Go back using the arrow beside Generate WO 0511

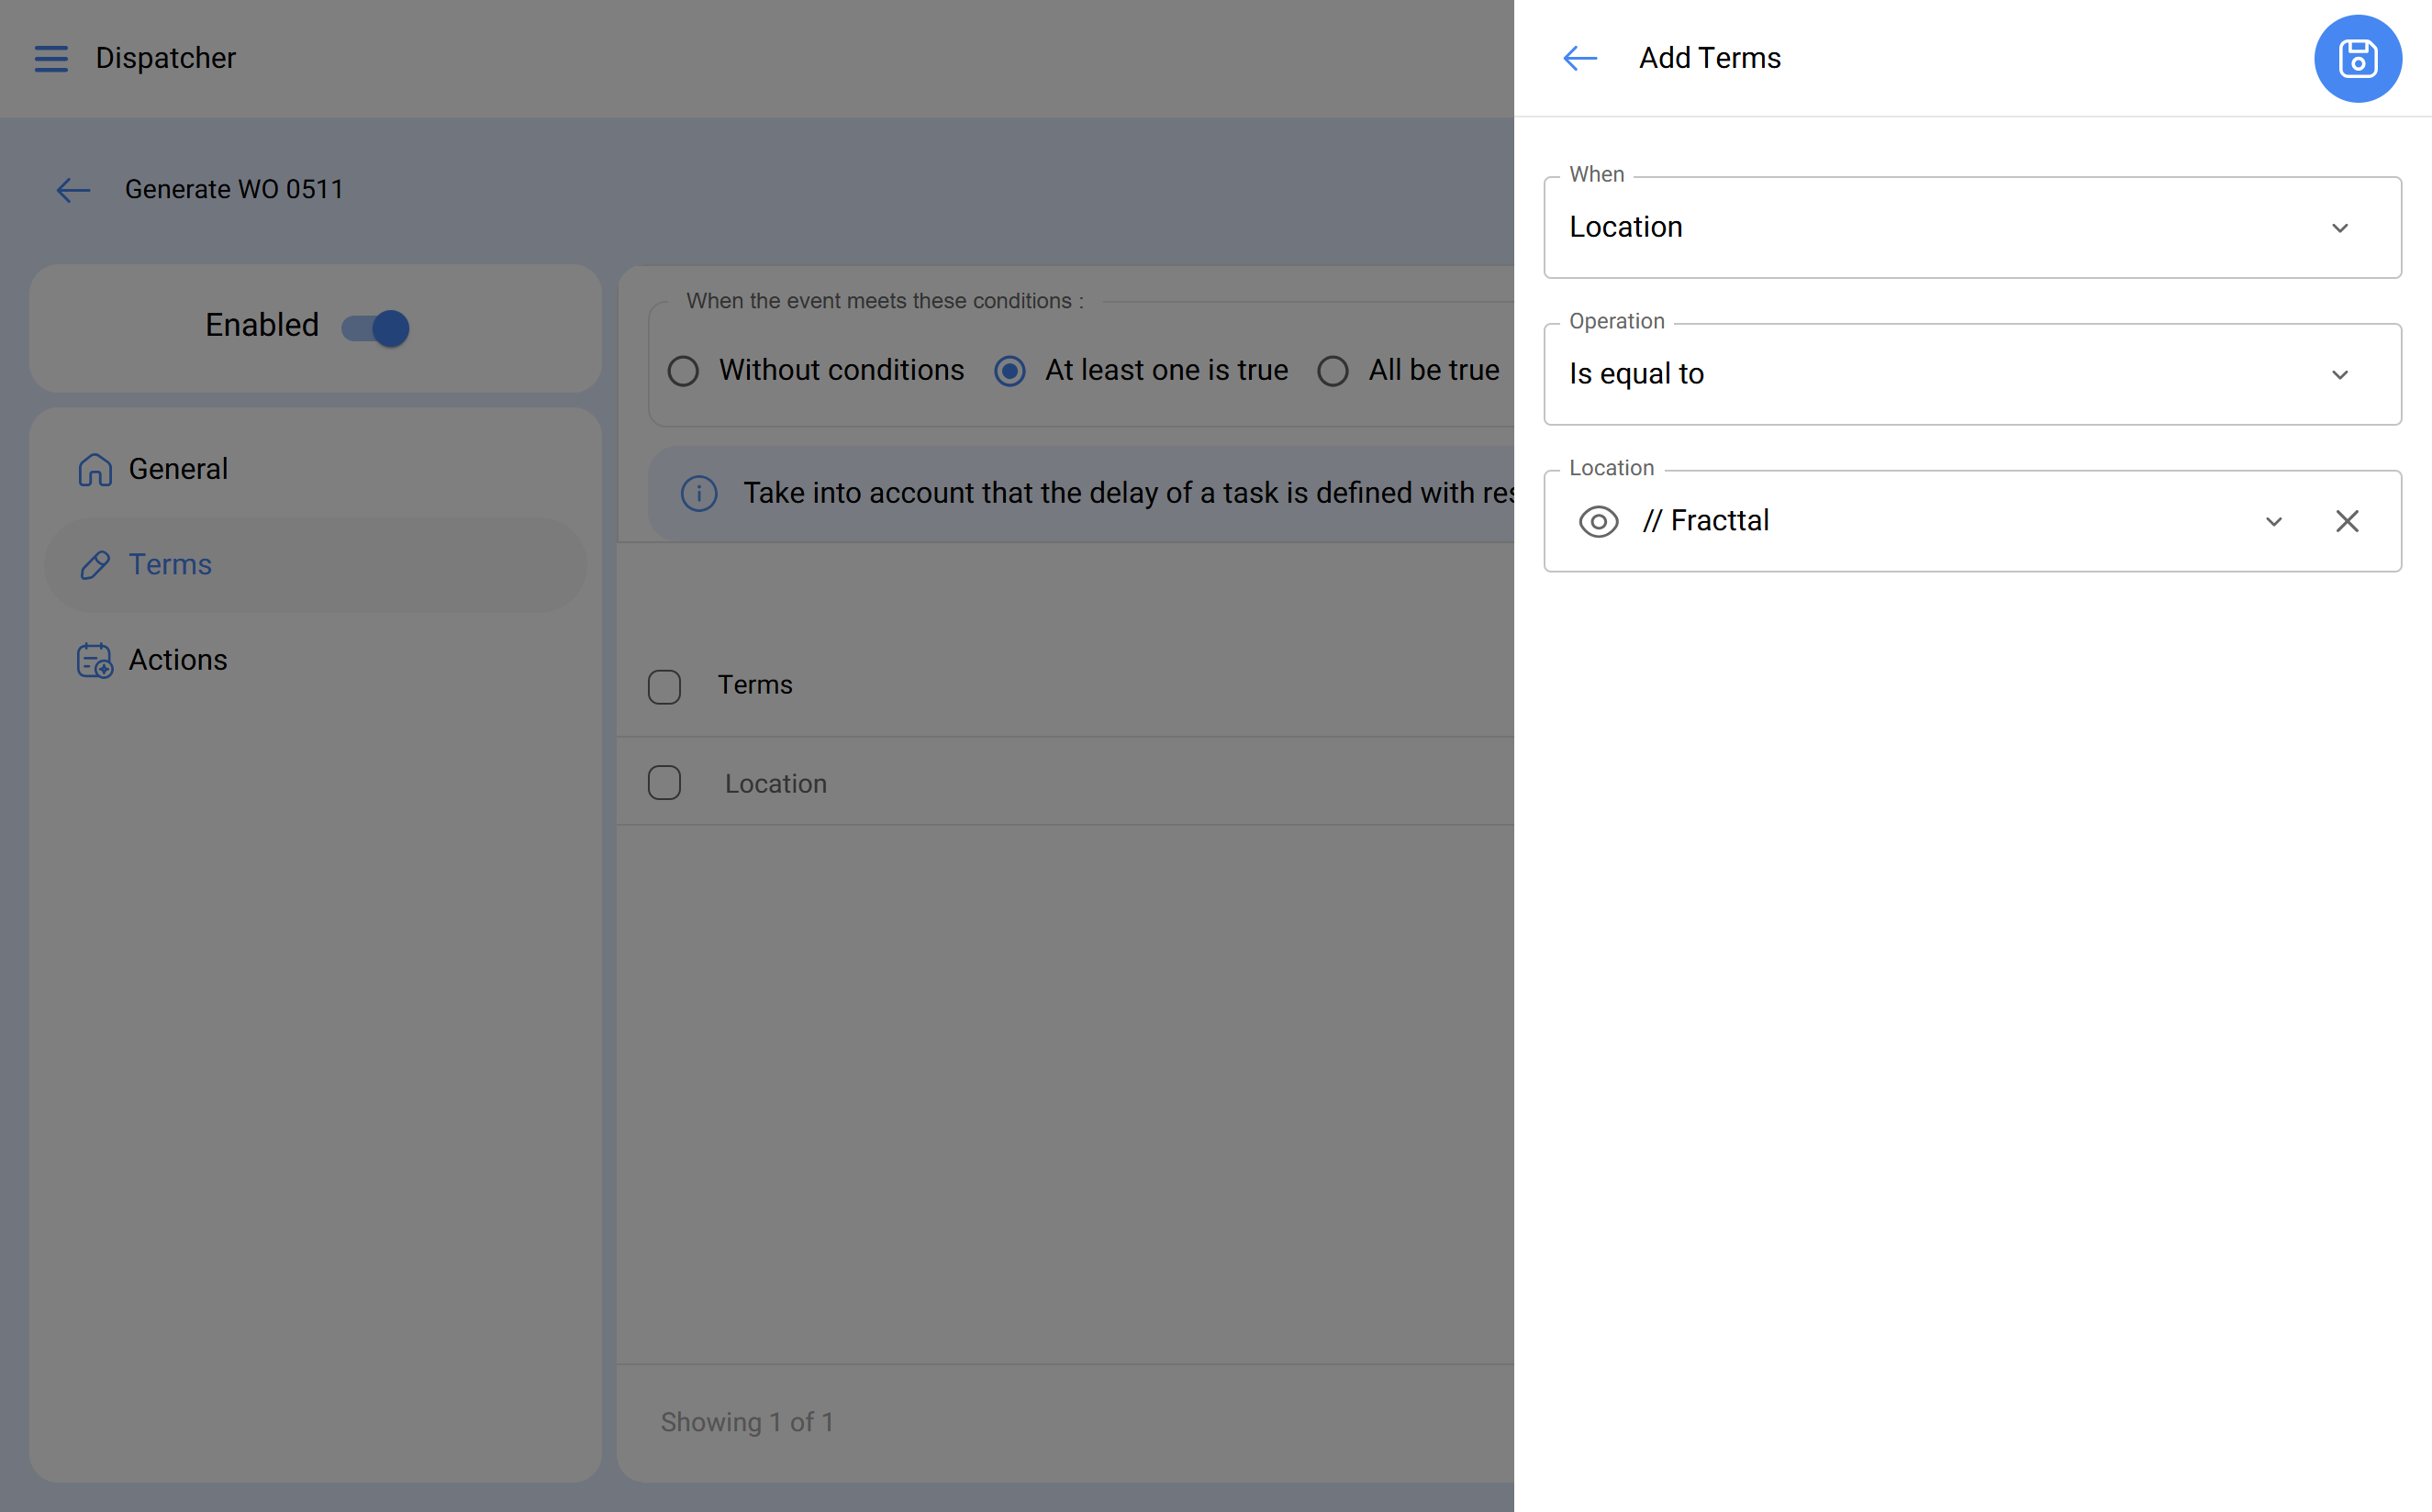(x=73, y=190)
